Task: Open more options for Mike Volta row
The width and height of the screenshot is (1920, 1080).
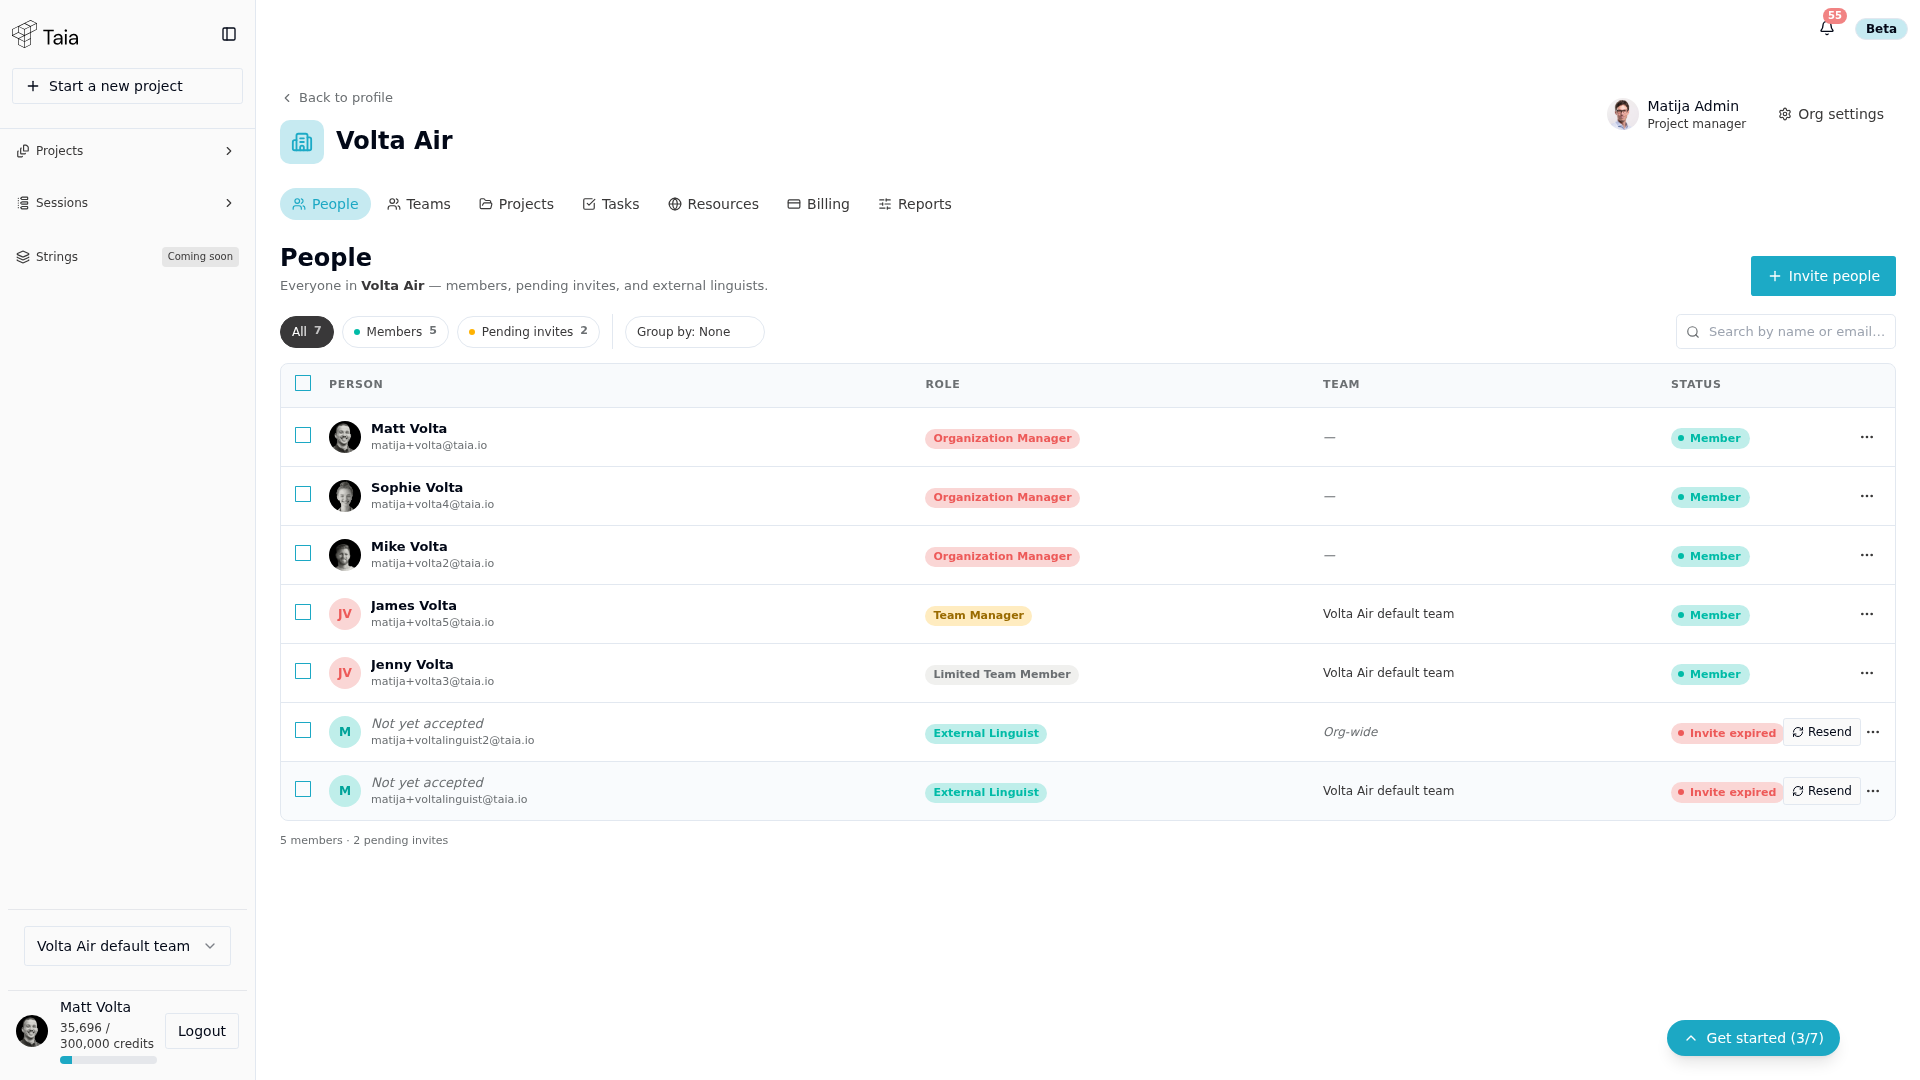Action: coord(1867,556)
